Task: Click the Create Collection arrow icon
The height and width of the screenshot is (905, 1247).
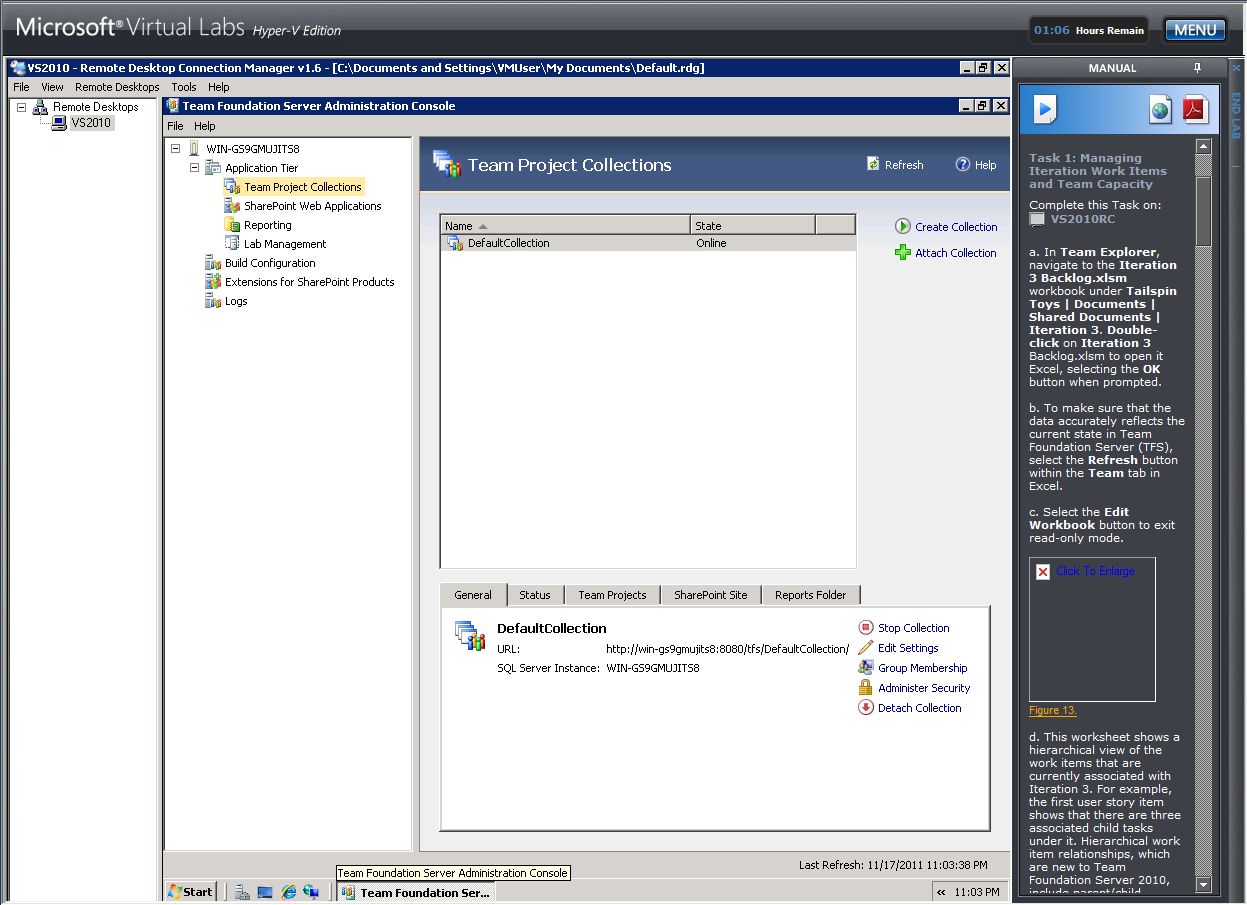Action: (901, 226)
